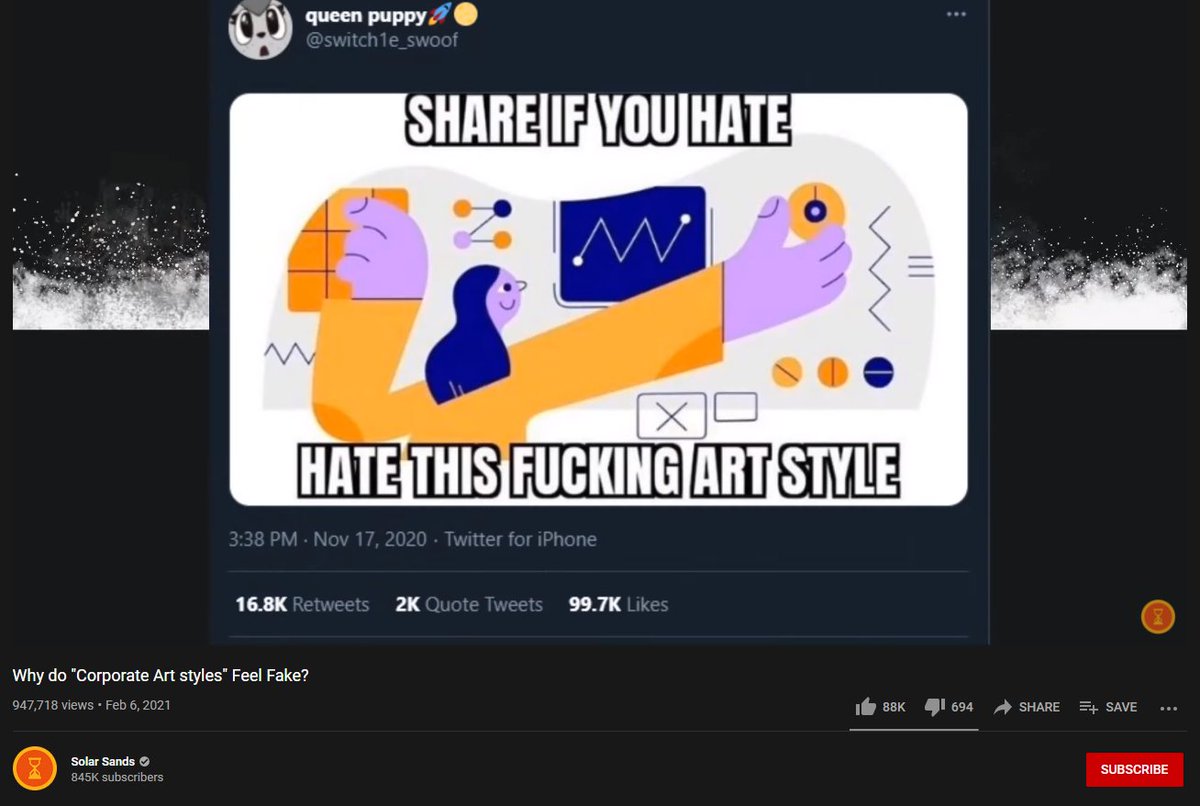Click the thumbs up like icon

click(x=865, y=707)
